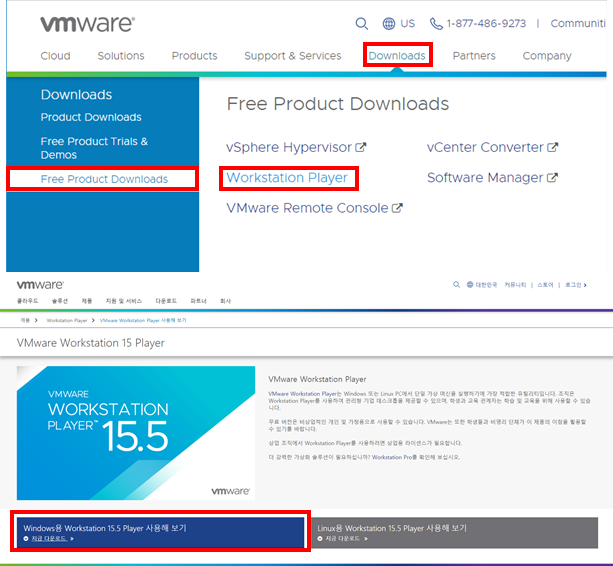Click the 로그인 link with arrow

[x=575, y=285]
